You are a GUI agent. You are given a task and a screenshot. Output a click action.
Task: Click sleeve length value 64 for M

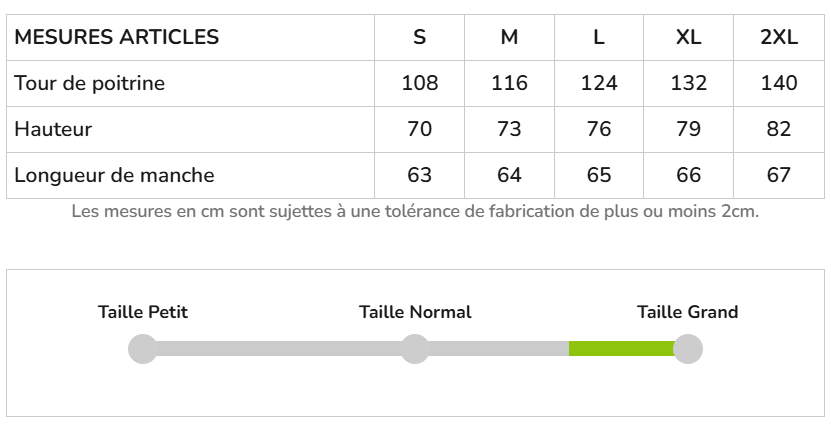coord(509,175)
